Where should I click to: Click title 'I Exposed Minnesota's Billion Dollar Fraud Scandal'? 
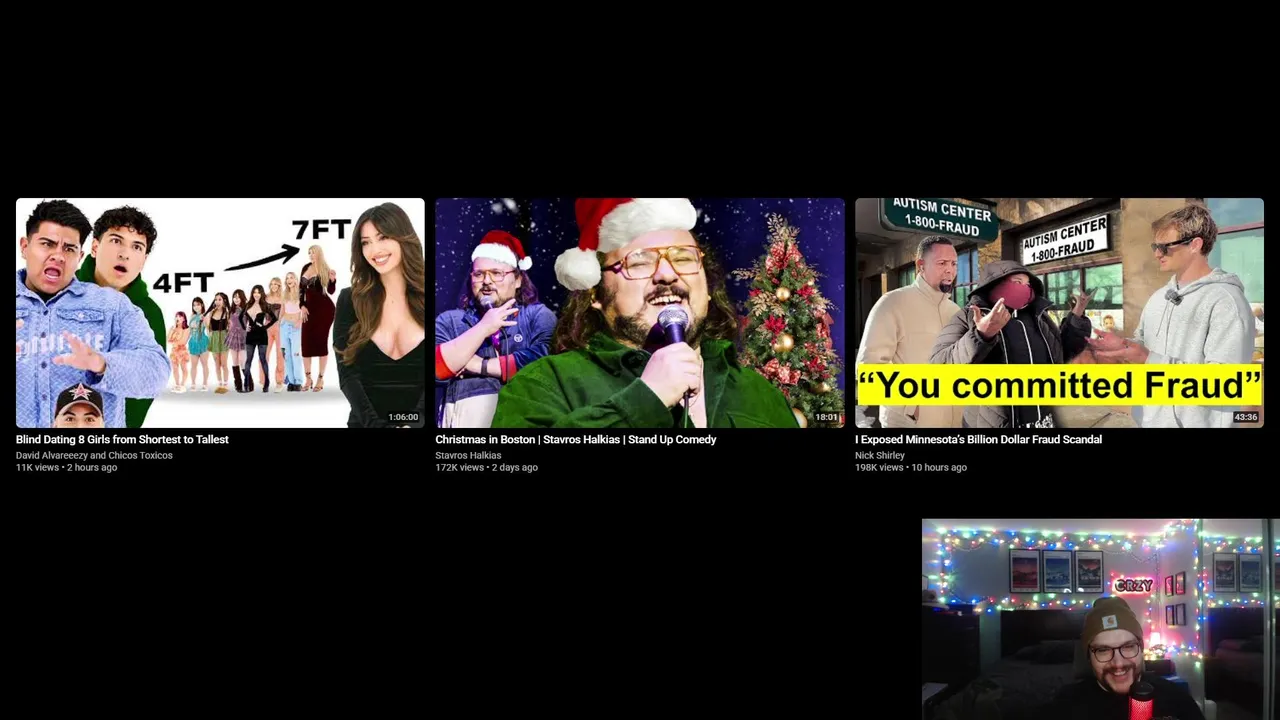978,439
